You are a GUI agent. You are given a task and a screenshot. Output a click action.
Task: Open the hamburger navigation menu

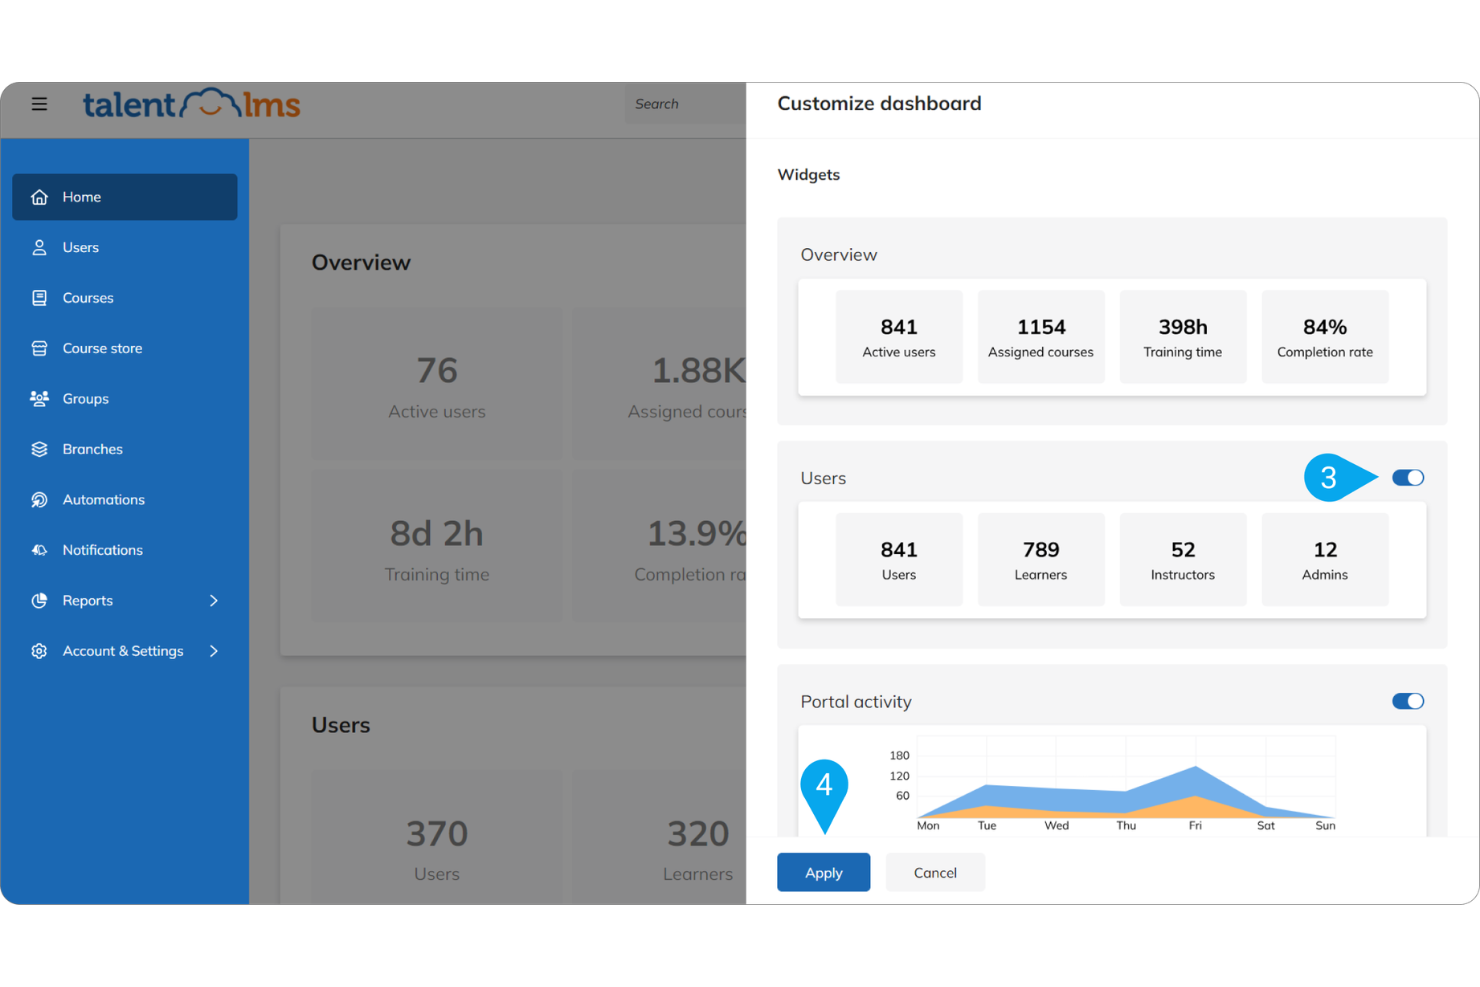39,103
